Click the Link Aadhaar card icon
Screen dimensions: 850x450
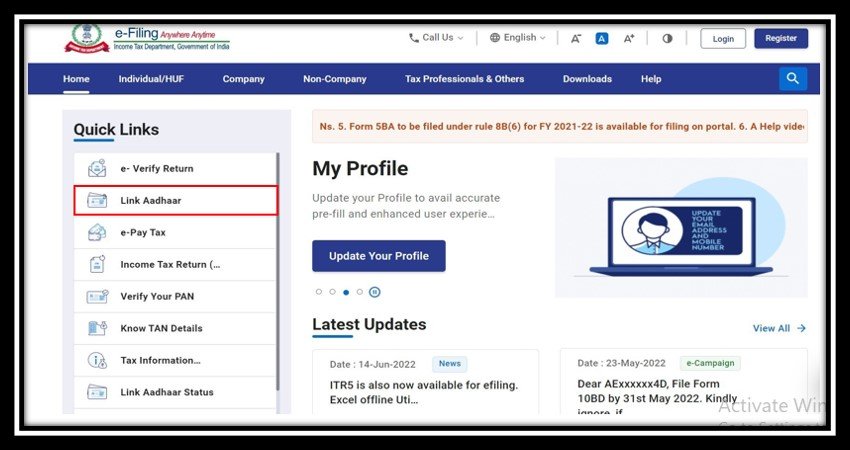(97, 201)
